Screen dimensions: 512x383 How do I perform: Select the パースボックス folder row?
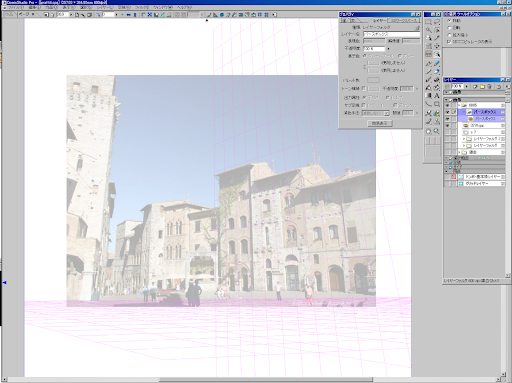(x=481, y=112)
